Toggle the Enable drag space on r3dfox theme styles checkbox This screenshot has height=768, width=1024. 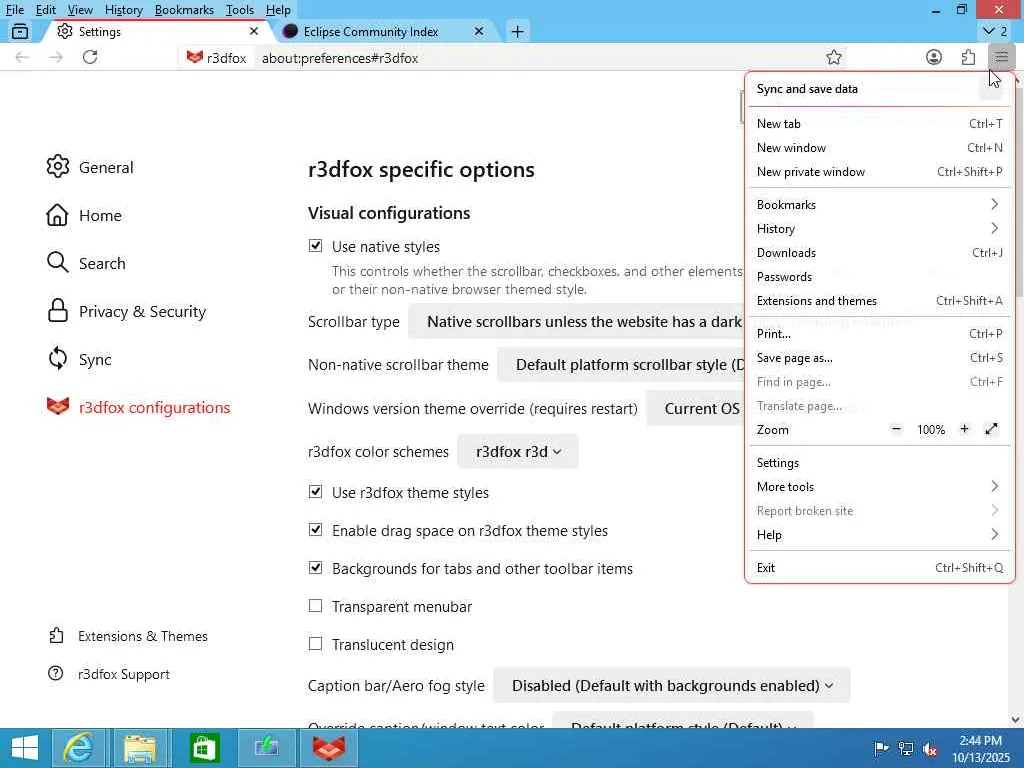pyautogui.click(x=315, y=530)
